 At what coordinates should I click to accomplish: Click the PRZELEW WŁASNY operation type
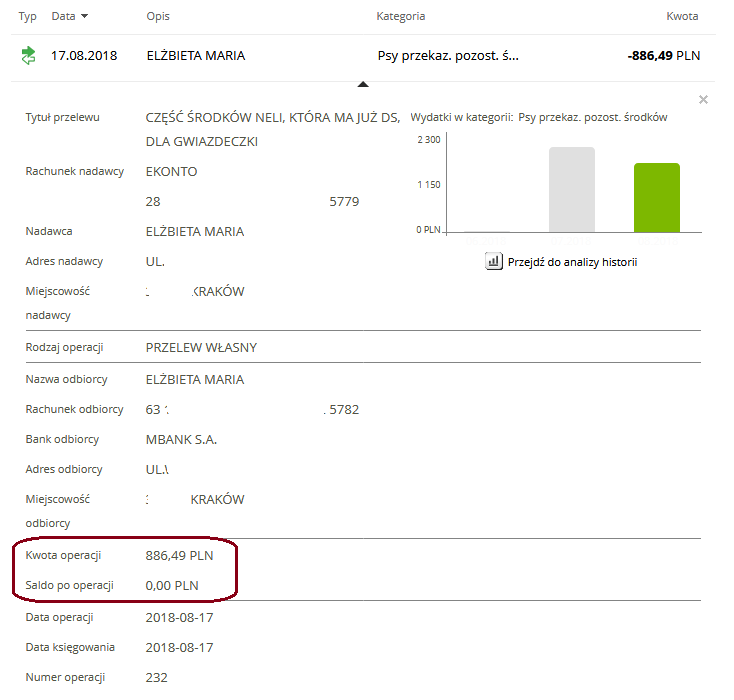pyautogui.click(x=201, y=348)
